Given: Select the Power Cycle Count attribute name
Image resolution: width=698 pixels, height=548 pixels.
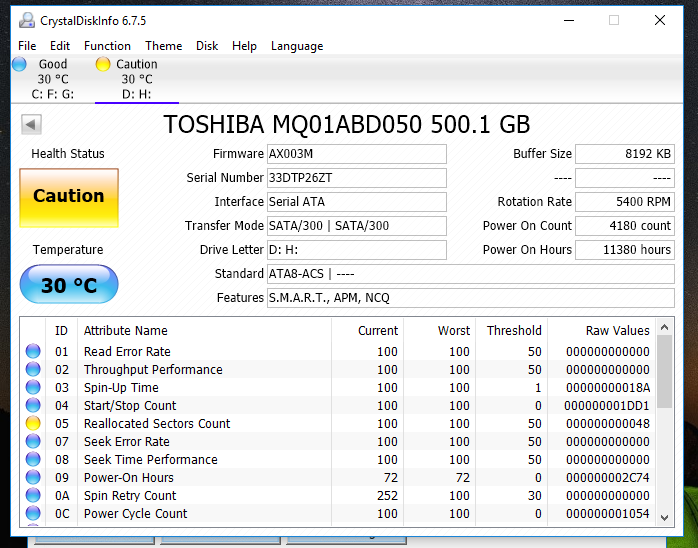Looking at the screenshot, I should (x=136, y=514).
